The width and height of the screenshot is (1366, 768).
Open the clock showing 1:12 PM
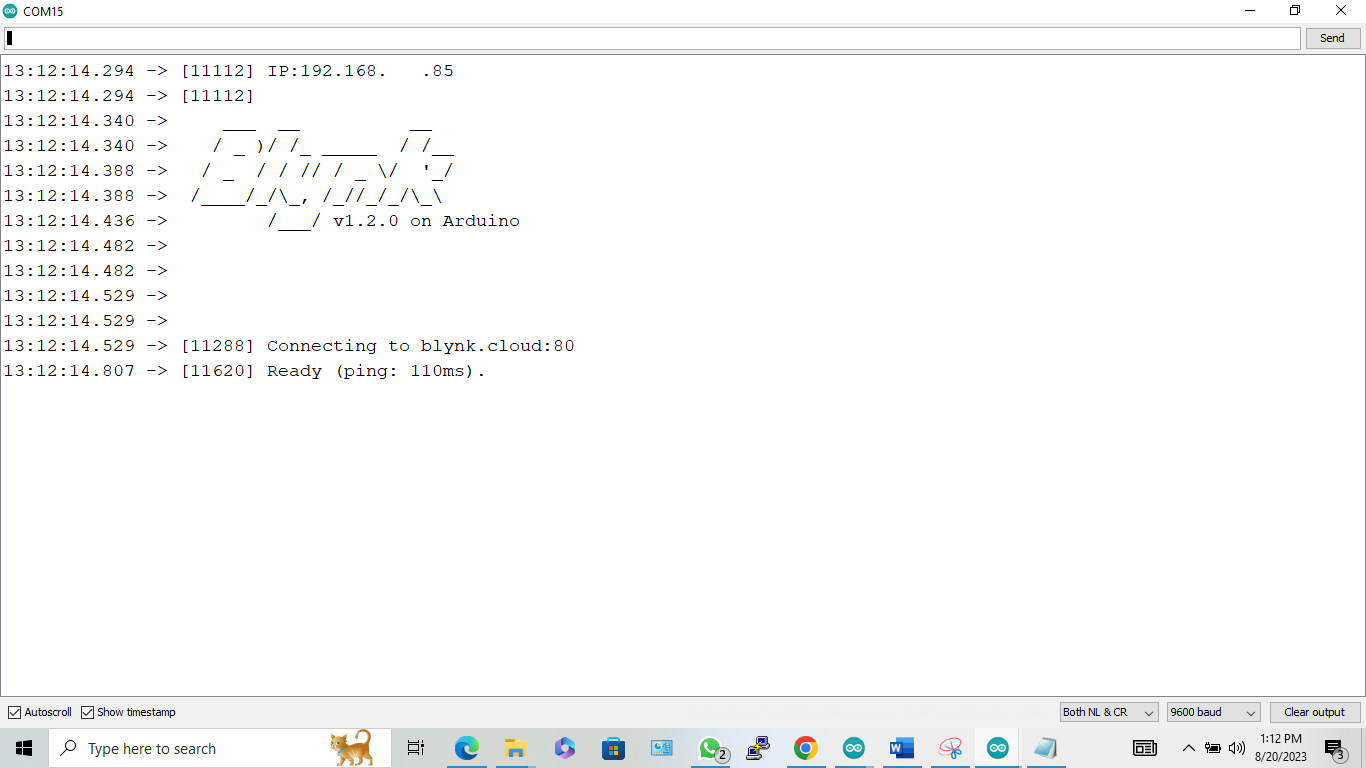(x=1281, y=748)
